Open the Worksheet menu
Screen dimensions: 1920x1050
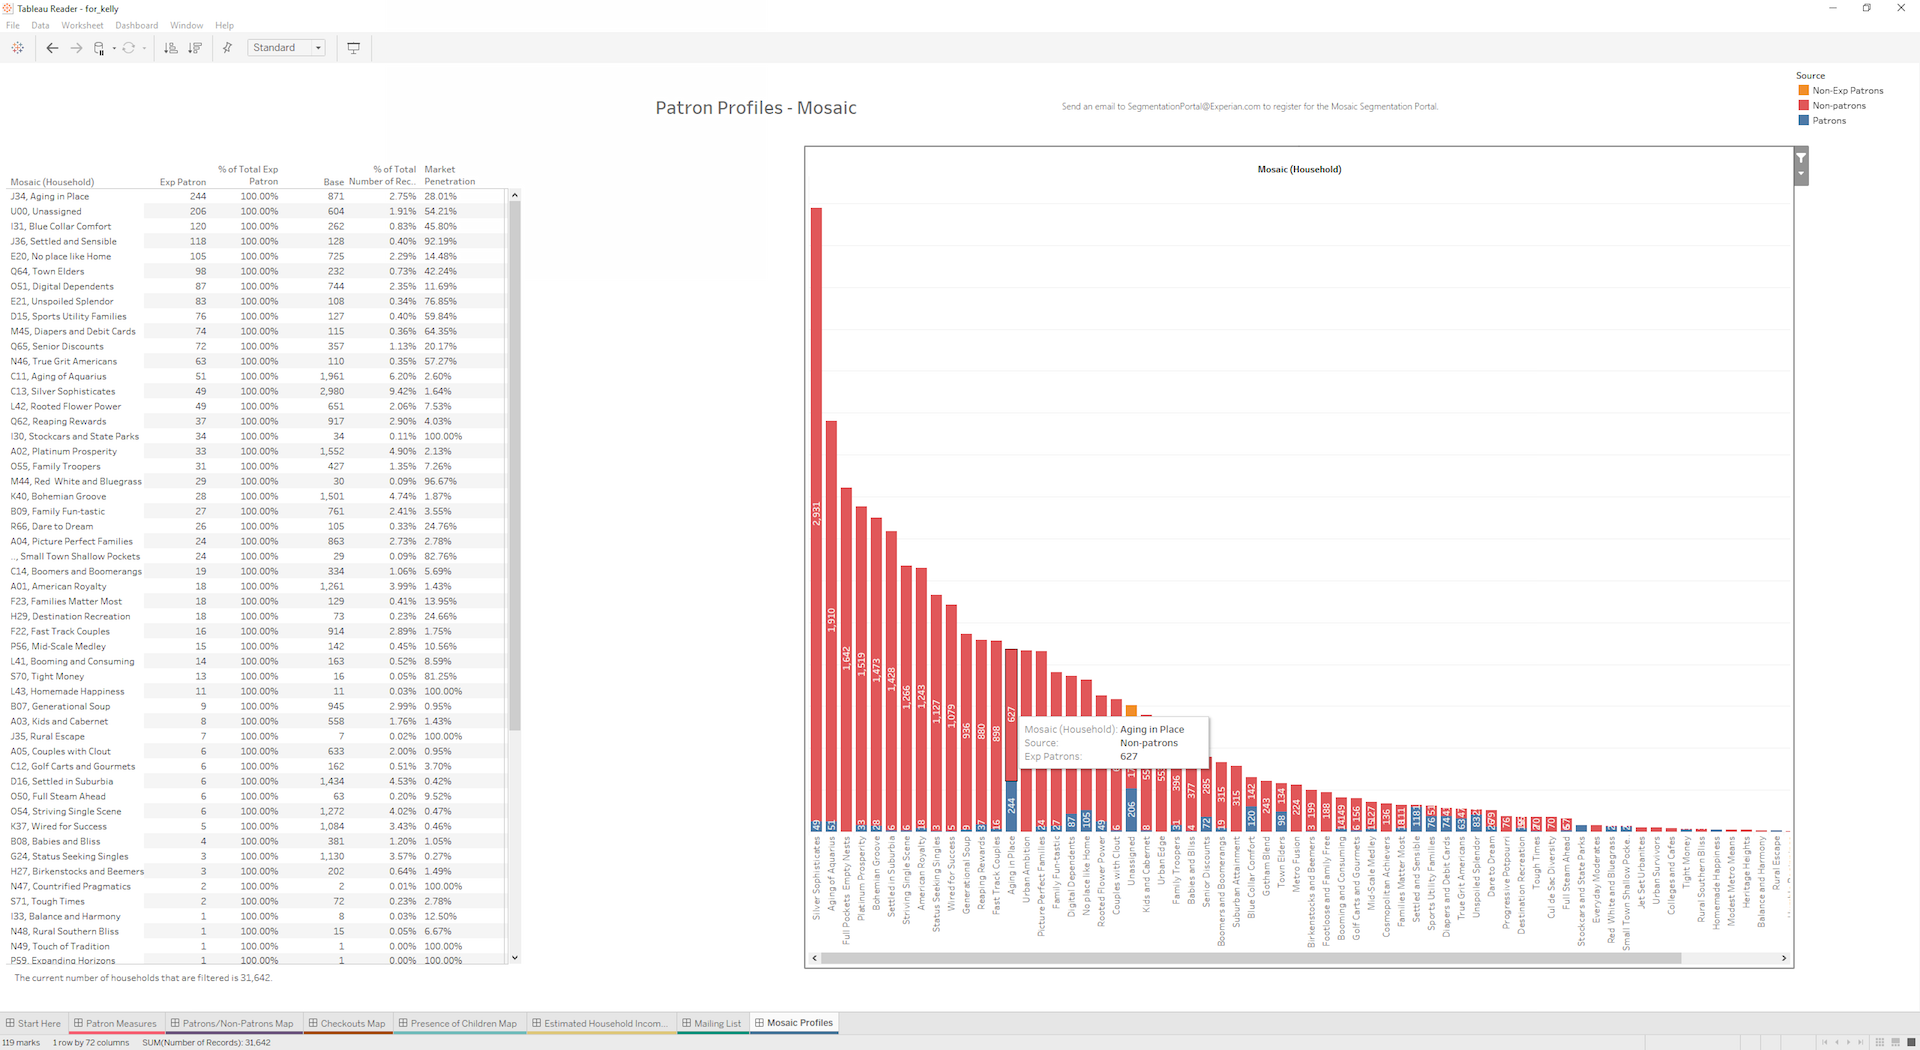pos(82,25)
